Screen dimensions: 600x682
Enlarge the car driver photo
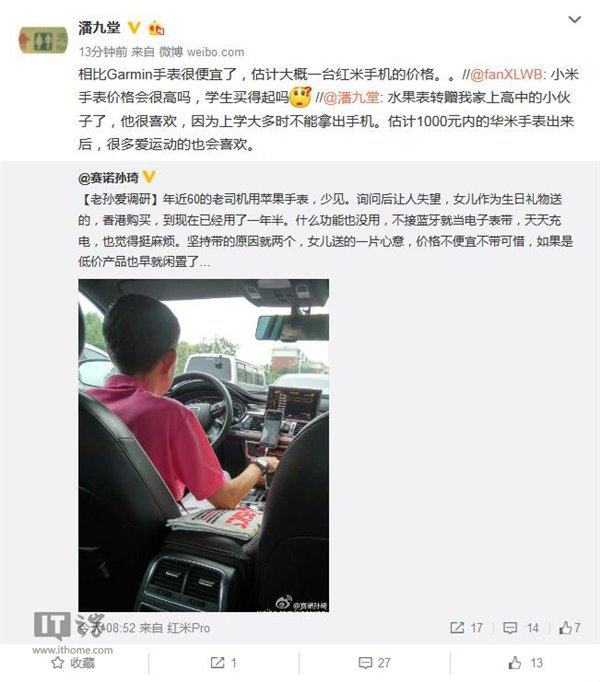coord(204,445)
